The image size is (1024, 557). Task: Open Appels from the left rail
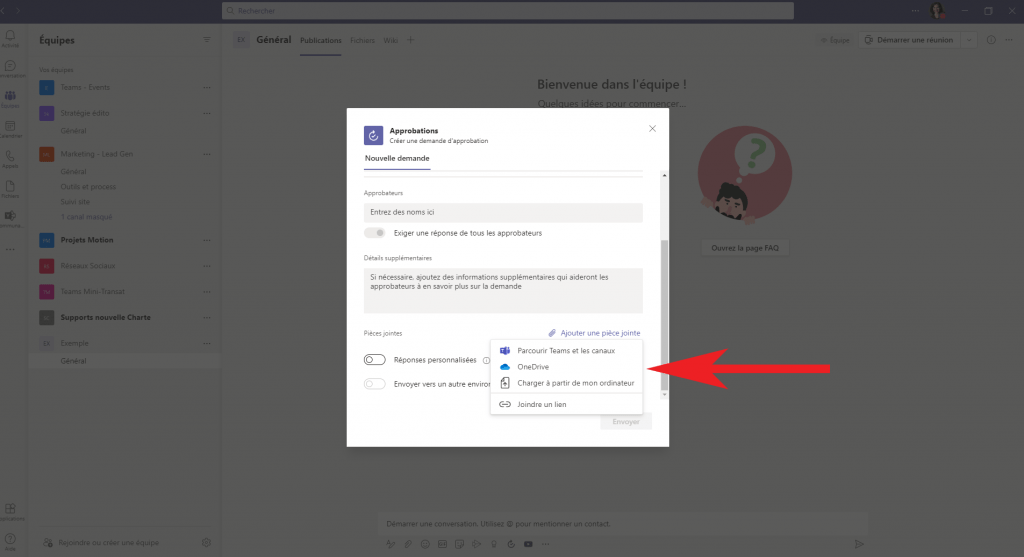tap(10, 159)
